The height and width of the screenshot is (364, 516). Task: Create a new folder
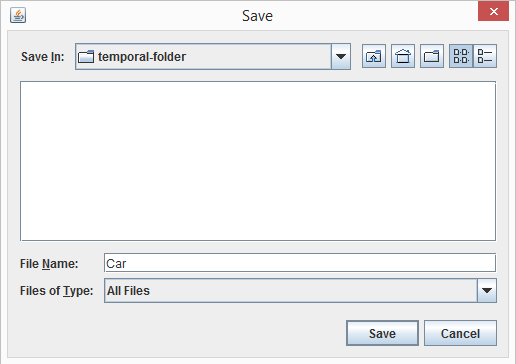(432, 56)
